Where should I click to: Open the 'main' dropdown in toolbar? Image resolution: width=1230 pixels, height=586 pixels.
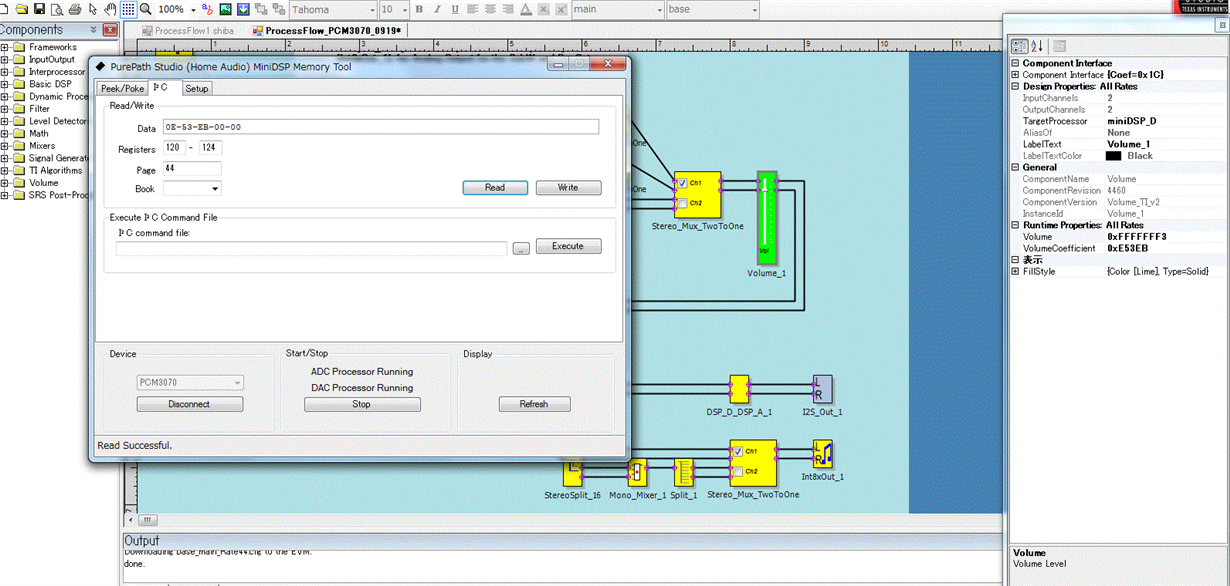pos(658,9)
